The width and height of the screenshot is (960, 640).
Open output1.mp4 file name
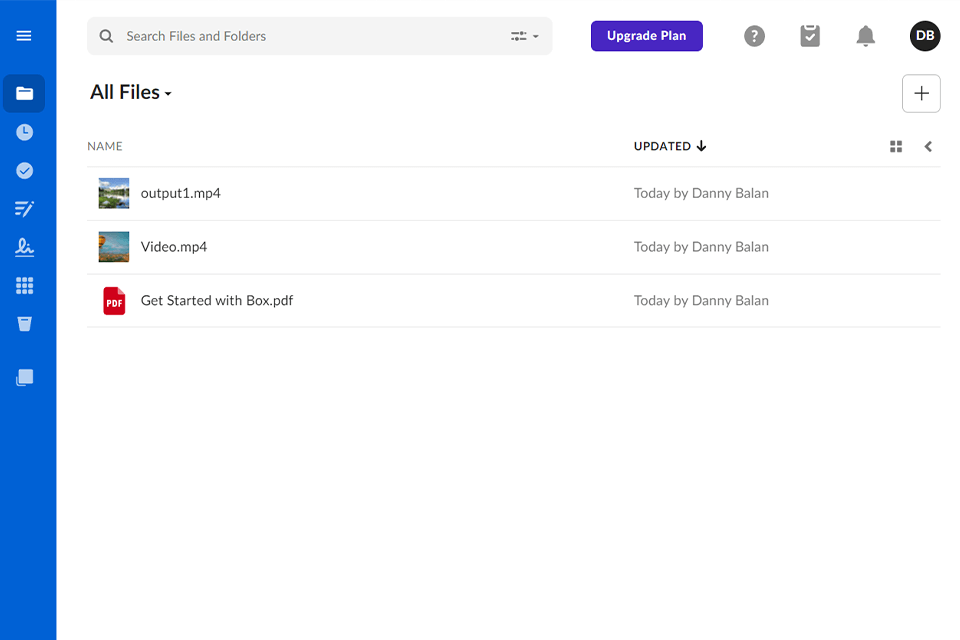pyautogui.click(x=181, y=194)
